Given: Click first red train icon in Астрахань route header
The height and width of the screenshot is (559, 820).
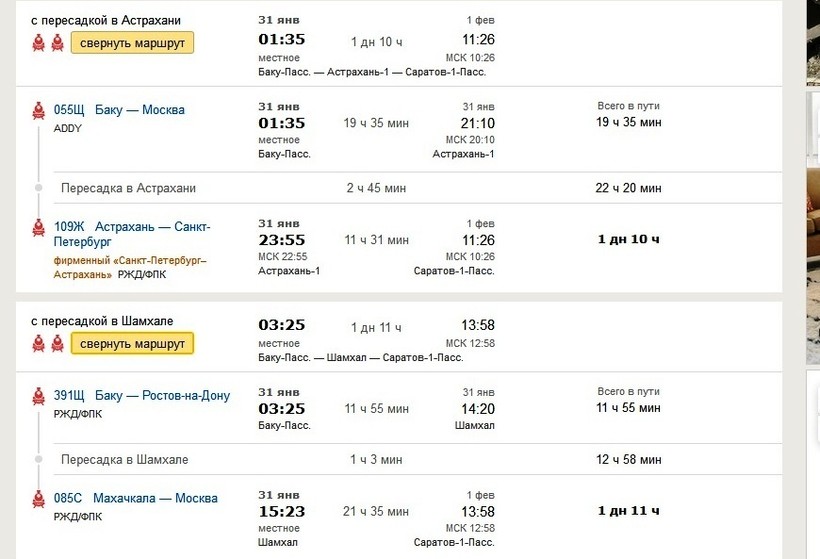Looking at the screenshot, I should pyautogui.click(x=38, y=42).
